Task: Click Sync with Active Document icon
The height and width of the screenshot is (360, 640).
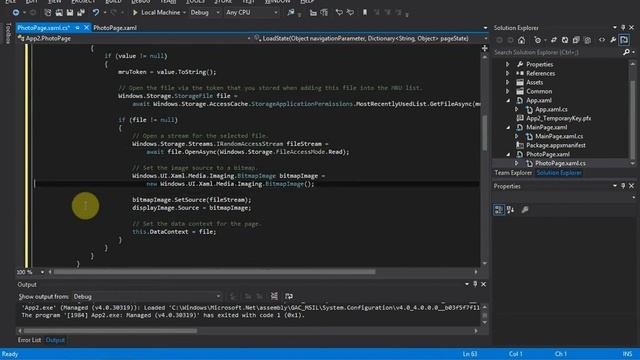Action: point(553,40)
